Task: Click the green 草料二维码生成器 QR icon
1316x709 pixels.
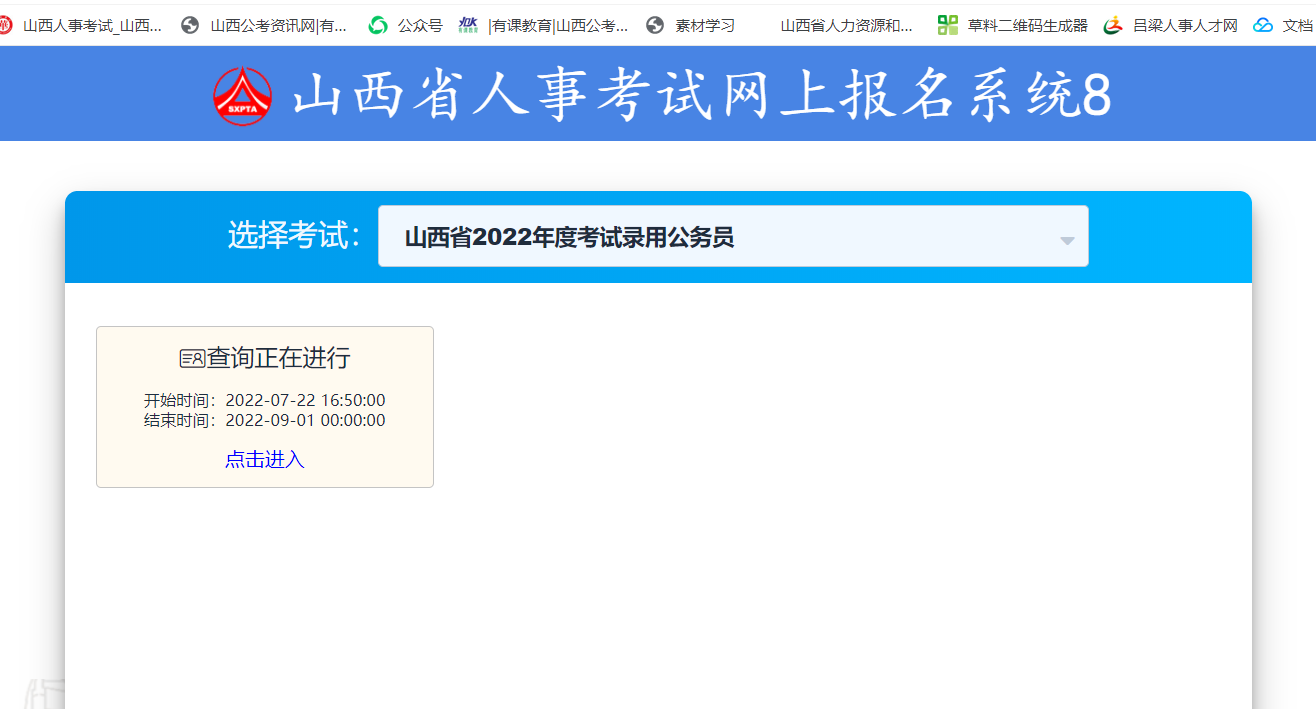Action: 947,26
